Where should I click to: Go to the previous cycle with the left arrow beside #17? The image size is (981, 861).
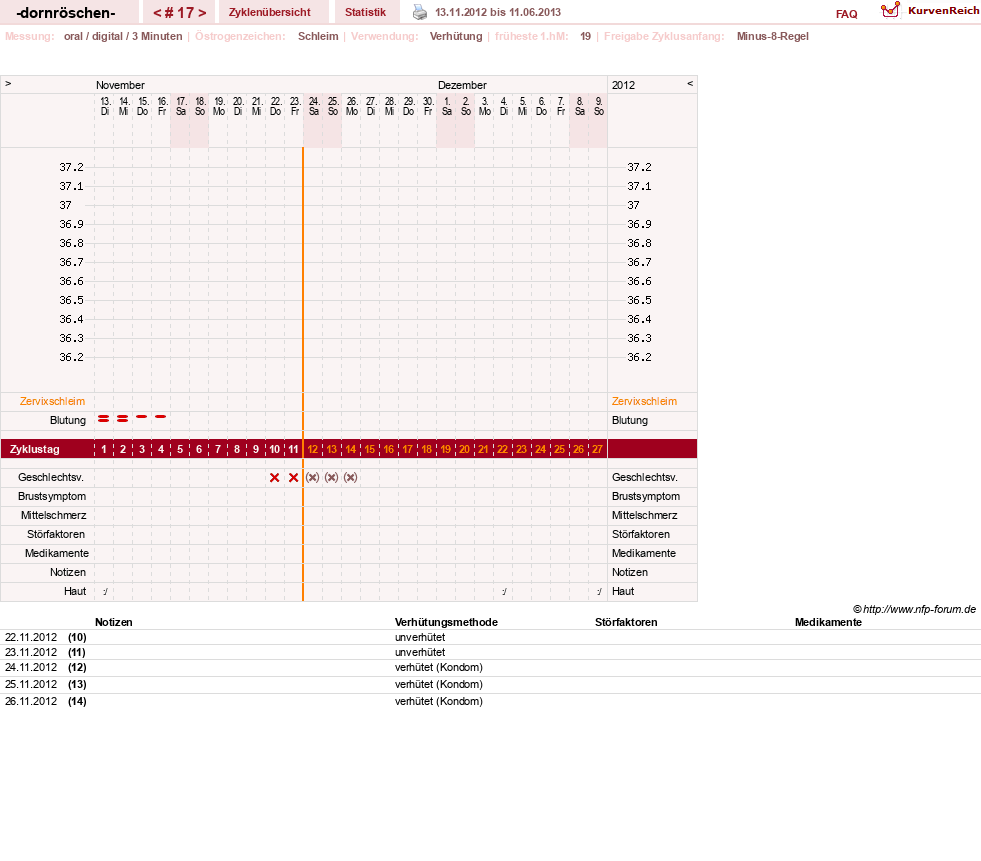click(x=158, y=13)
